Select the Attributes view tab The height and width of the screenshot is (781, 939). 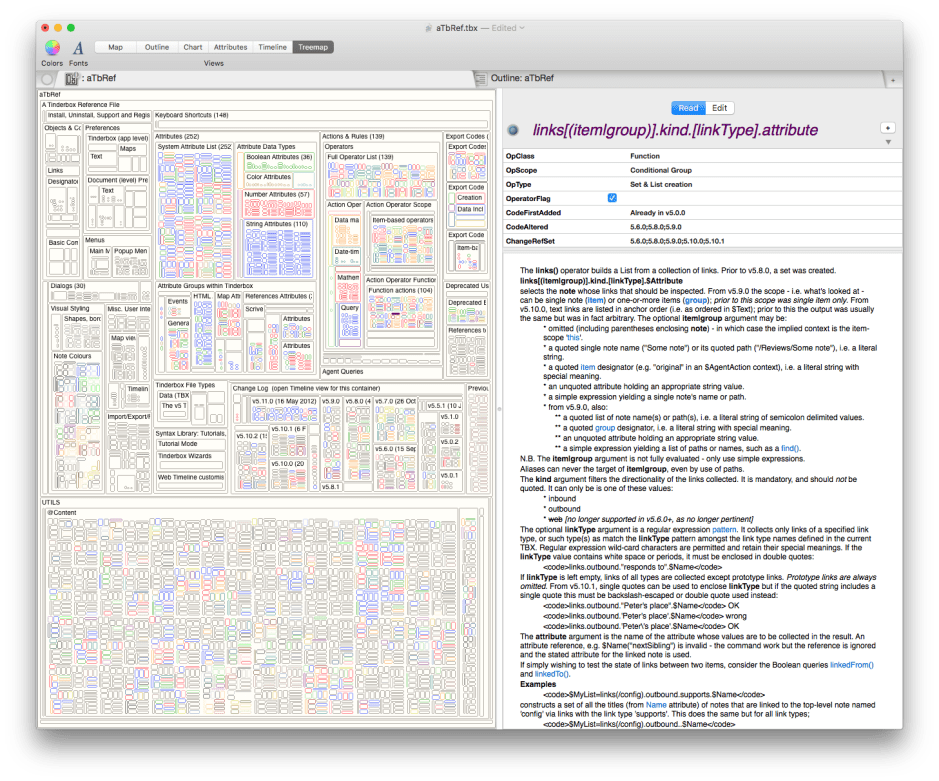tap(230, 47)
